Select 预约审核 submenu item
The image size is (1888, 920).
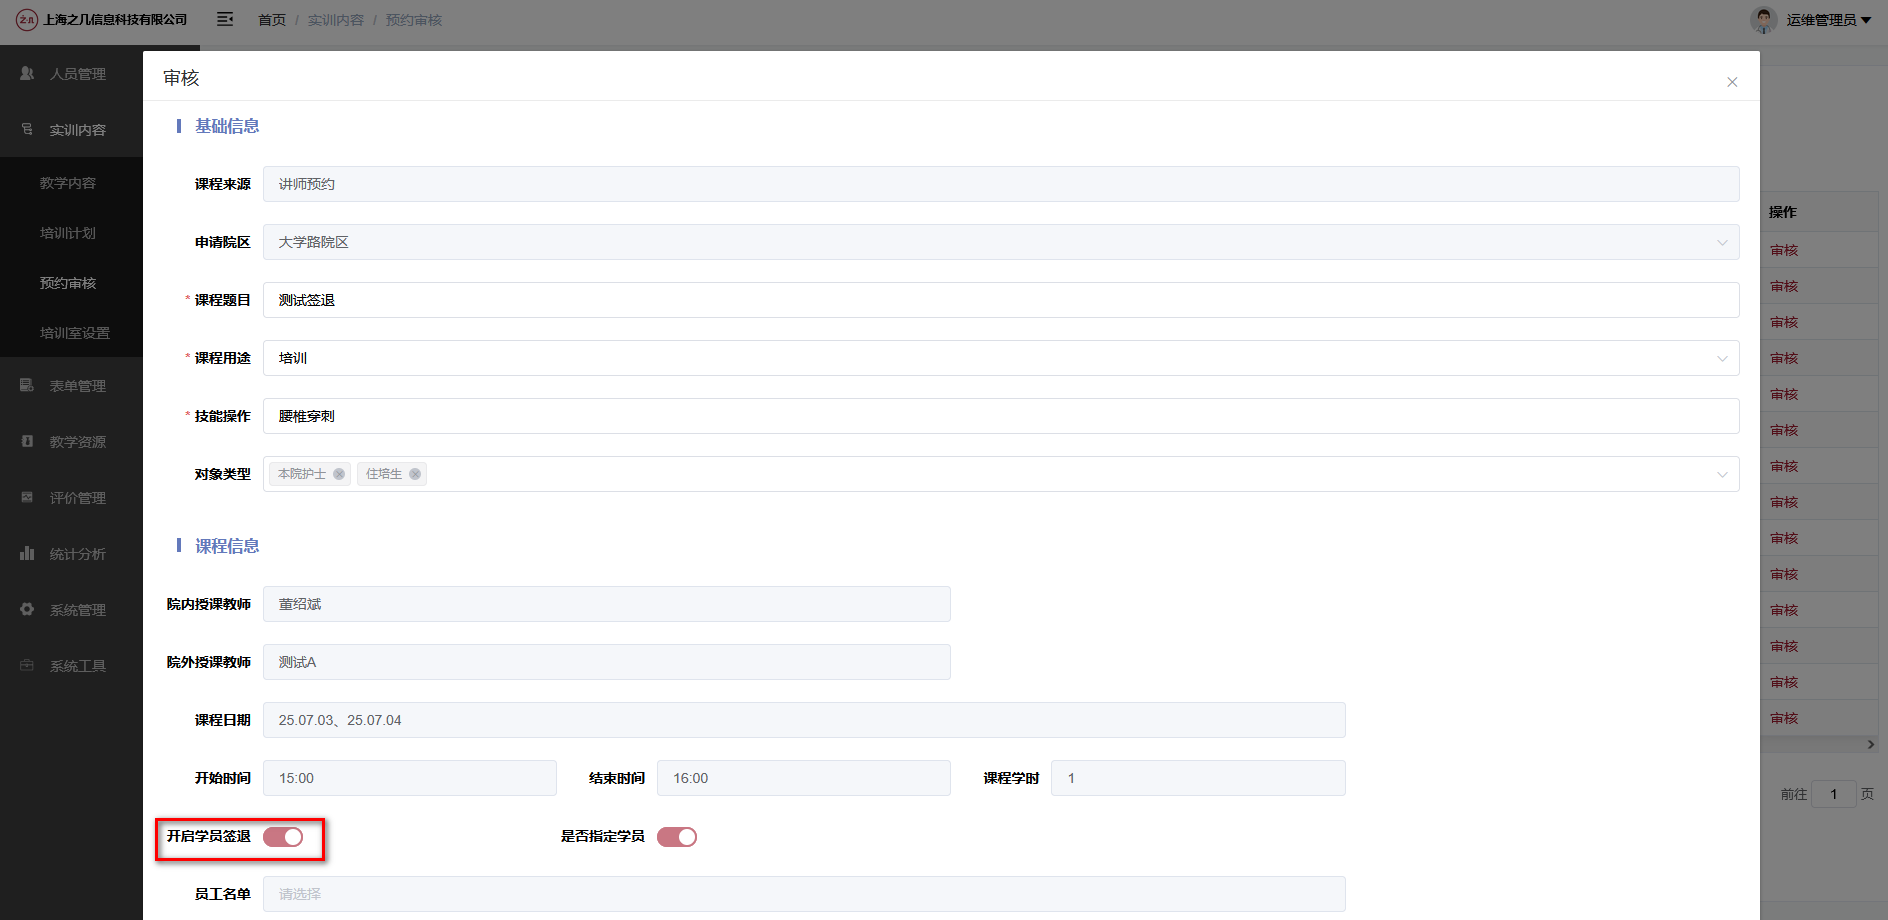(68, 283)
